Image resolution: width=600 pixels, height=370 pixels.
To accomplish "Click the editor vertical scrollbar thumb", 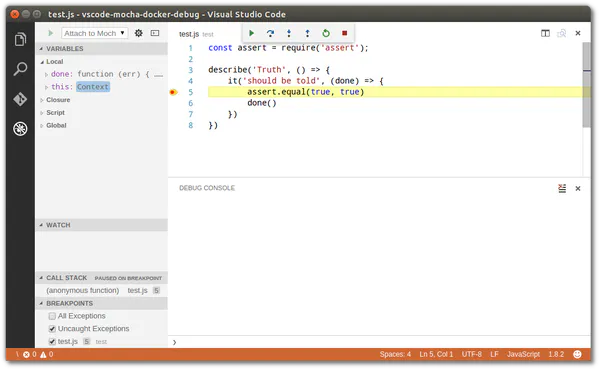I will coord(586,85).
